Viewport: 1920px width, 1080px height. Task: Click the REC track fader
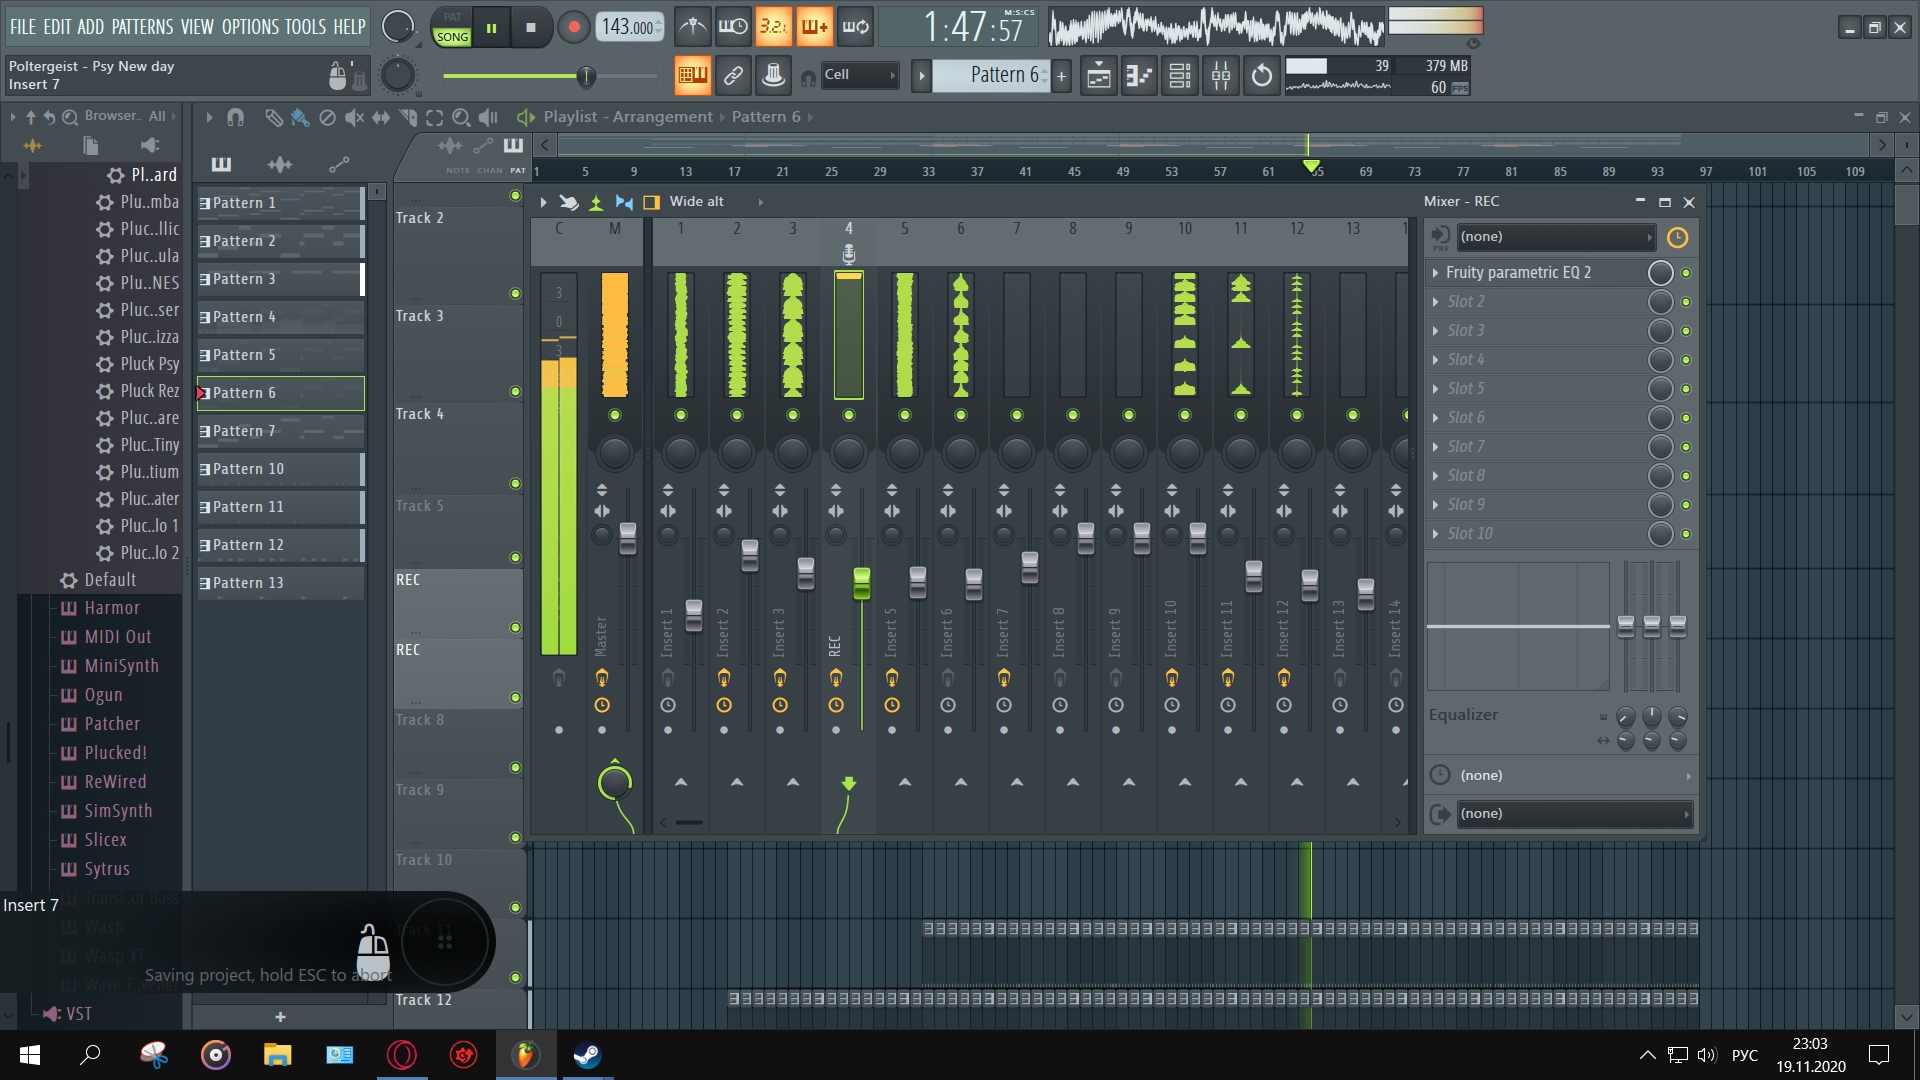click(861, 583)
